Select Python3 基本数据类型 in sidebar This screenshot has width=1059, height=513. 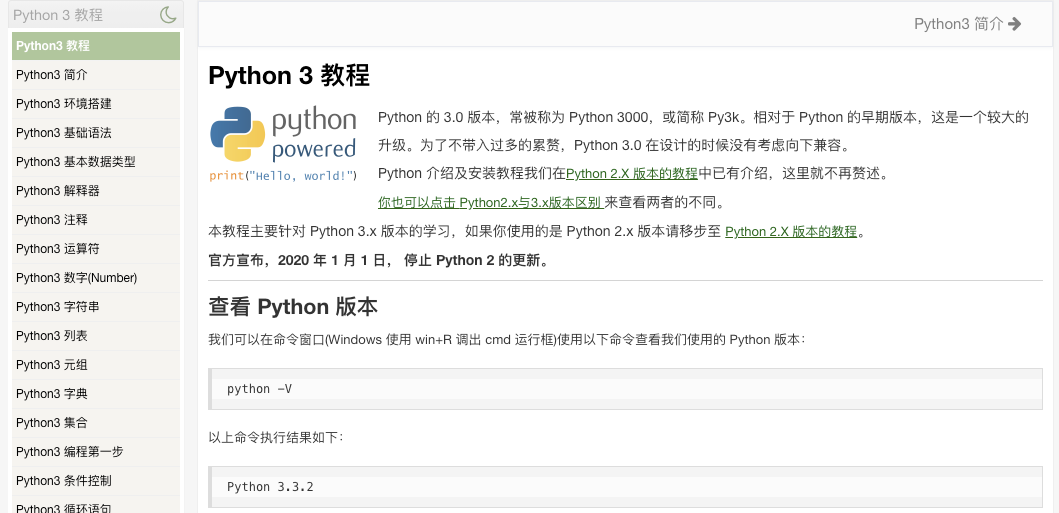96,162
